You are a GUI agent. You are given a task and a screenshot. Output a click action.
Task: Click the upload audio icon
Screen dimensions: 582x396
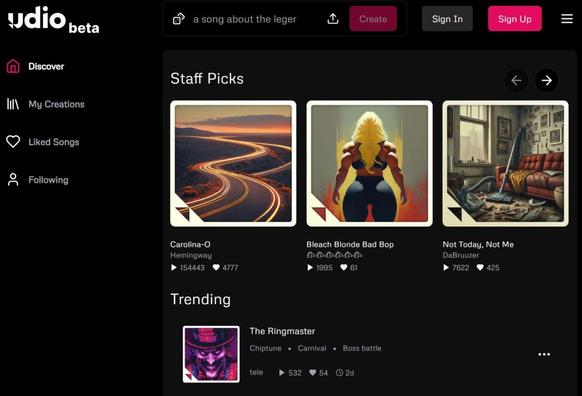coord(333,19)
